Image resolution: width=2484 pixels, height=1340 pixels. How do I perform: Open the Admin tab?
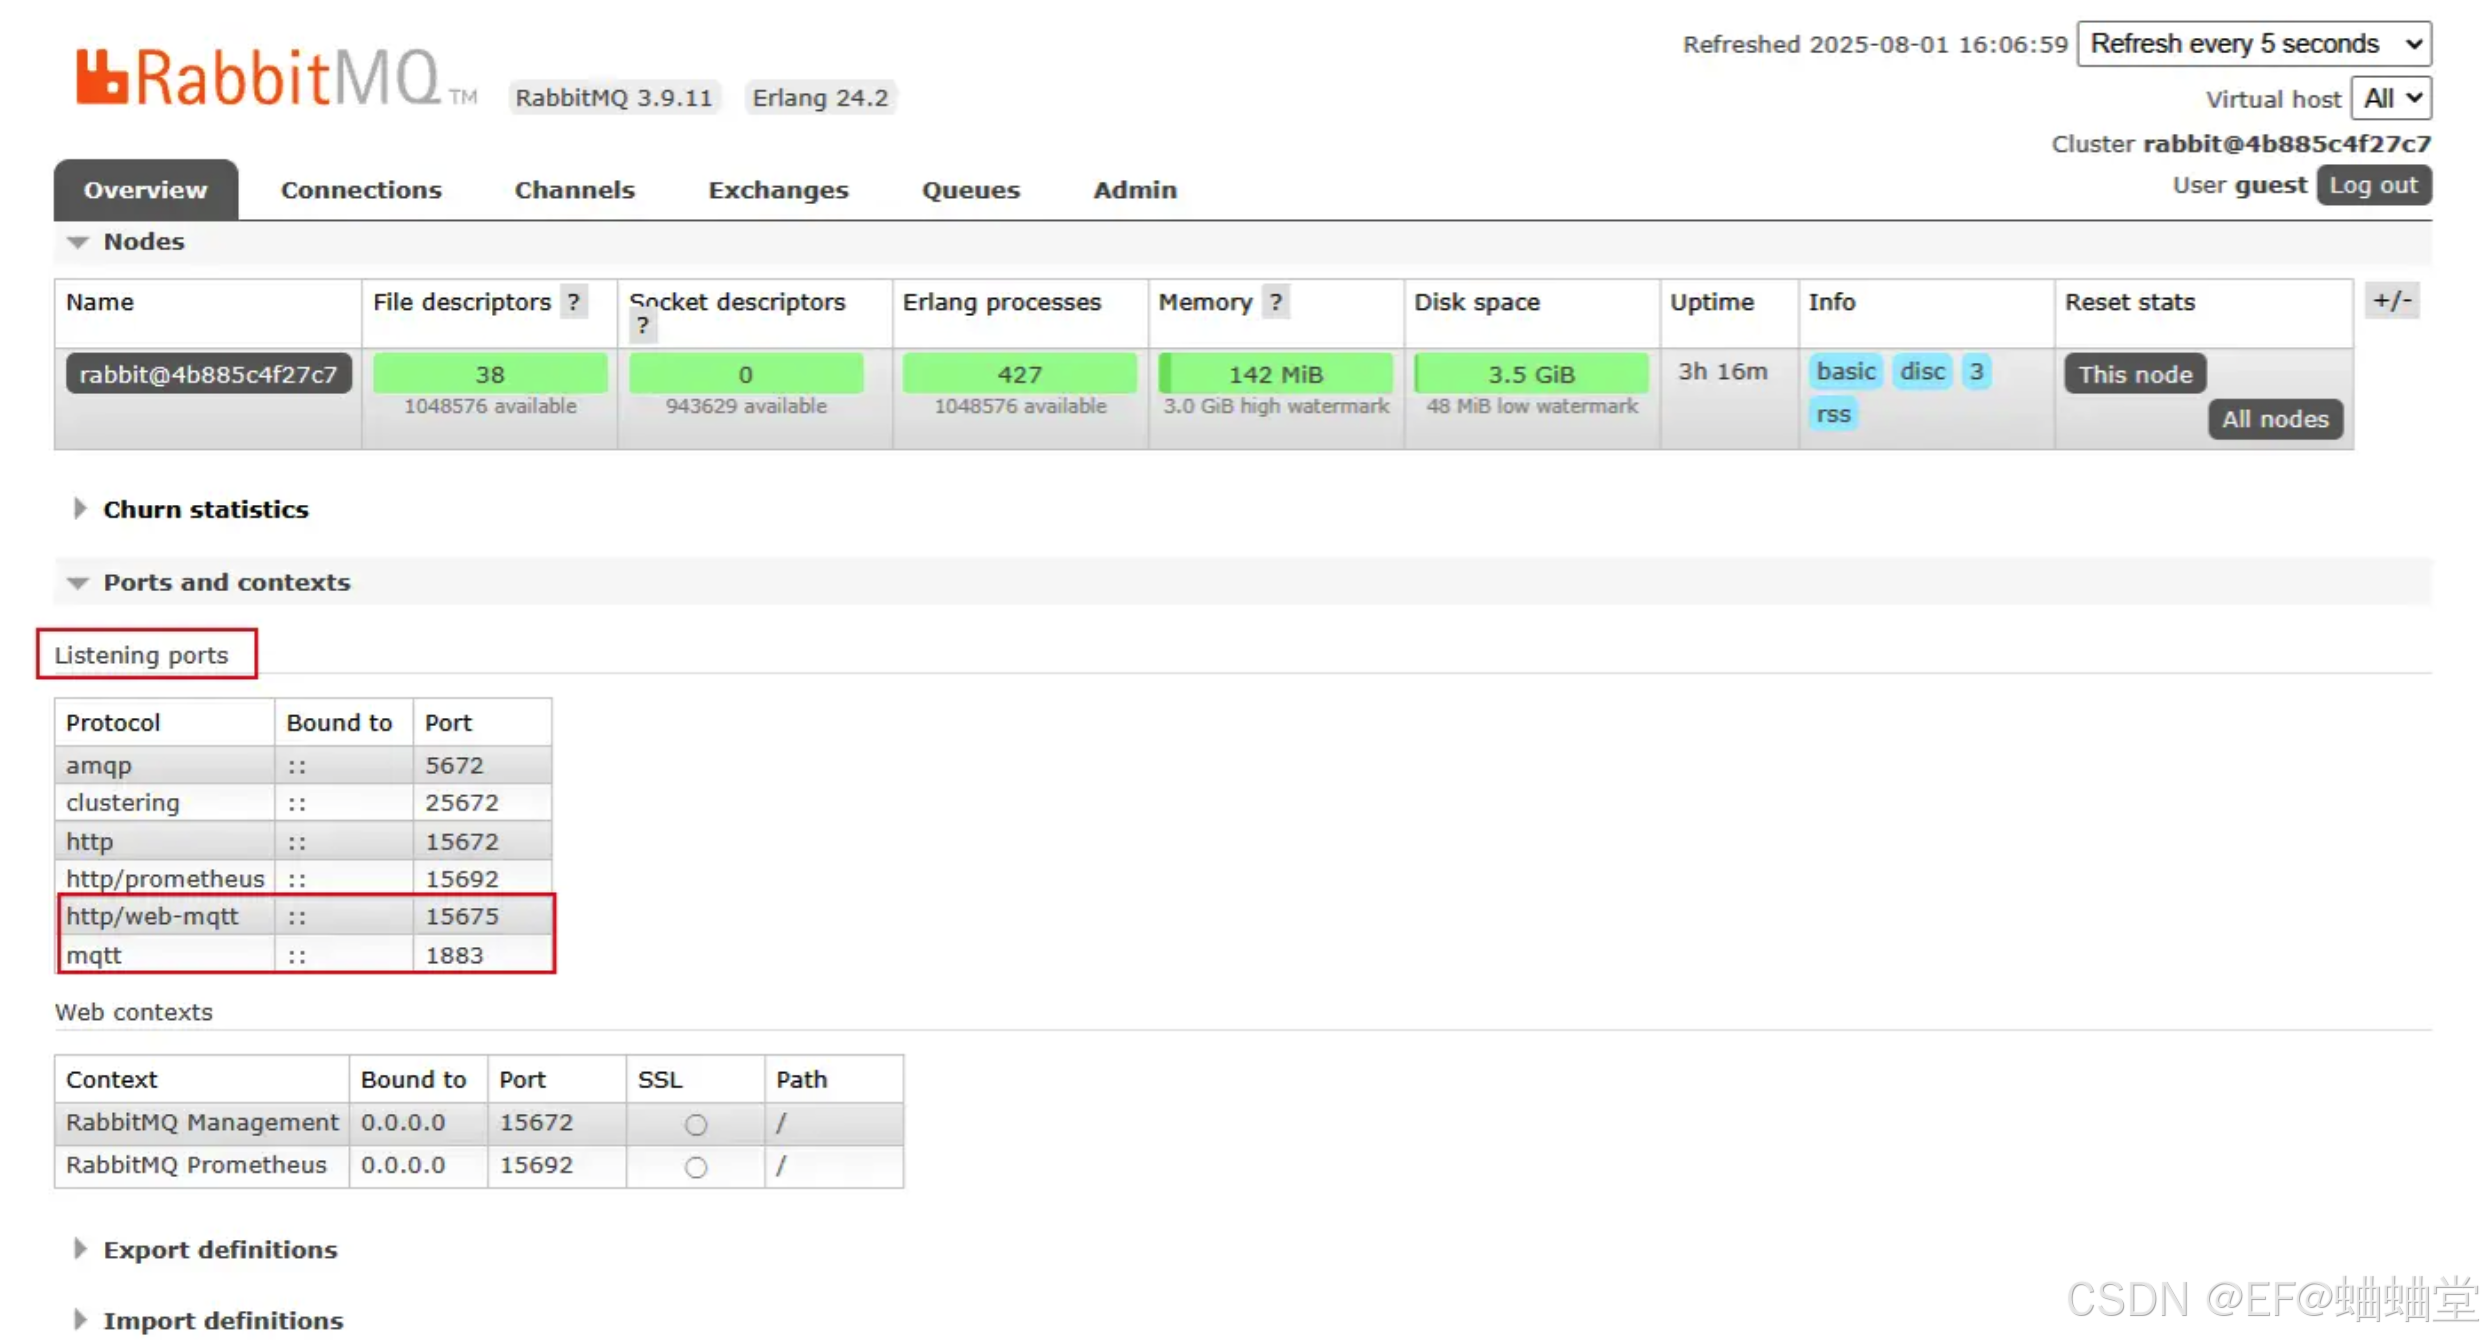[1135, 190]
